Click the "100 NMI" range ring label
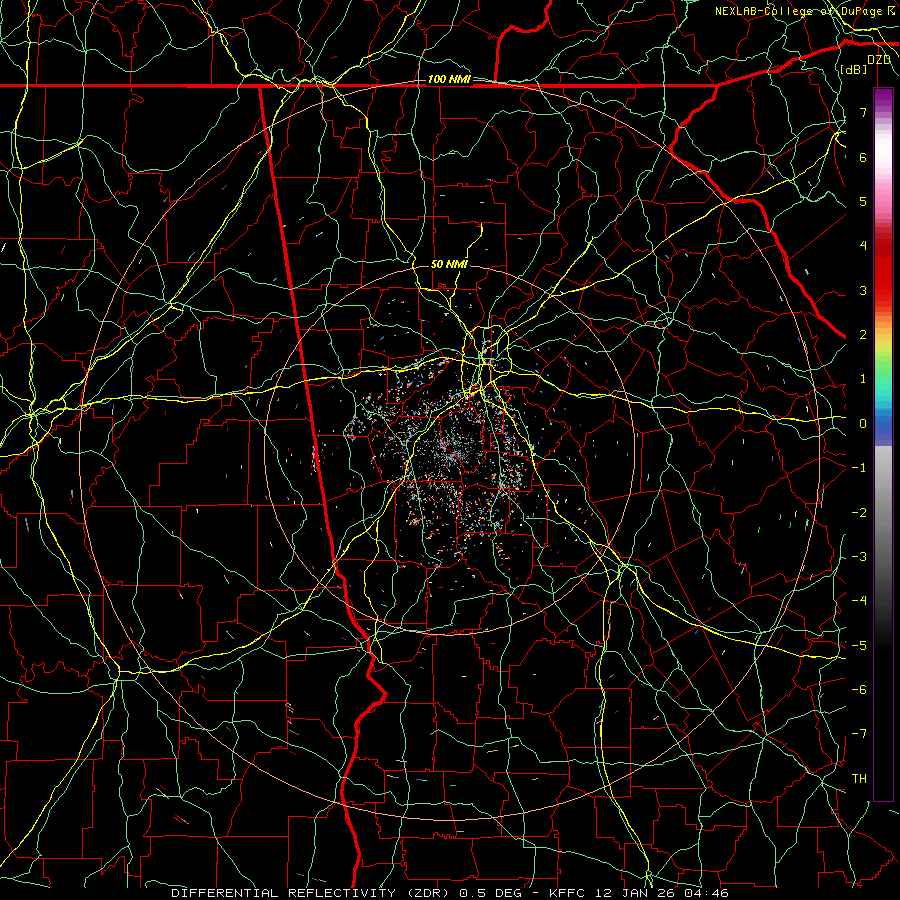Viewport: 900px width, 900px height. tap(449, 79)
